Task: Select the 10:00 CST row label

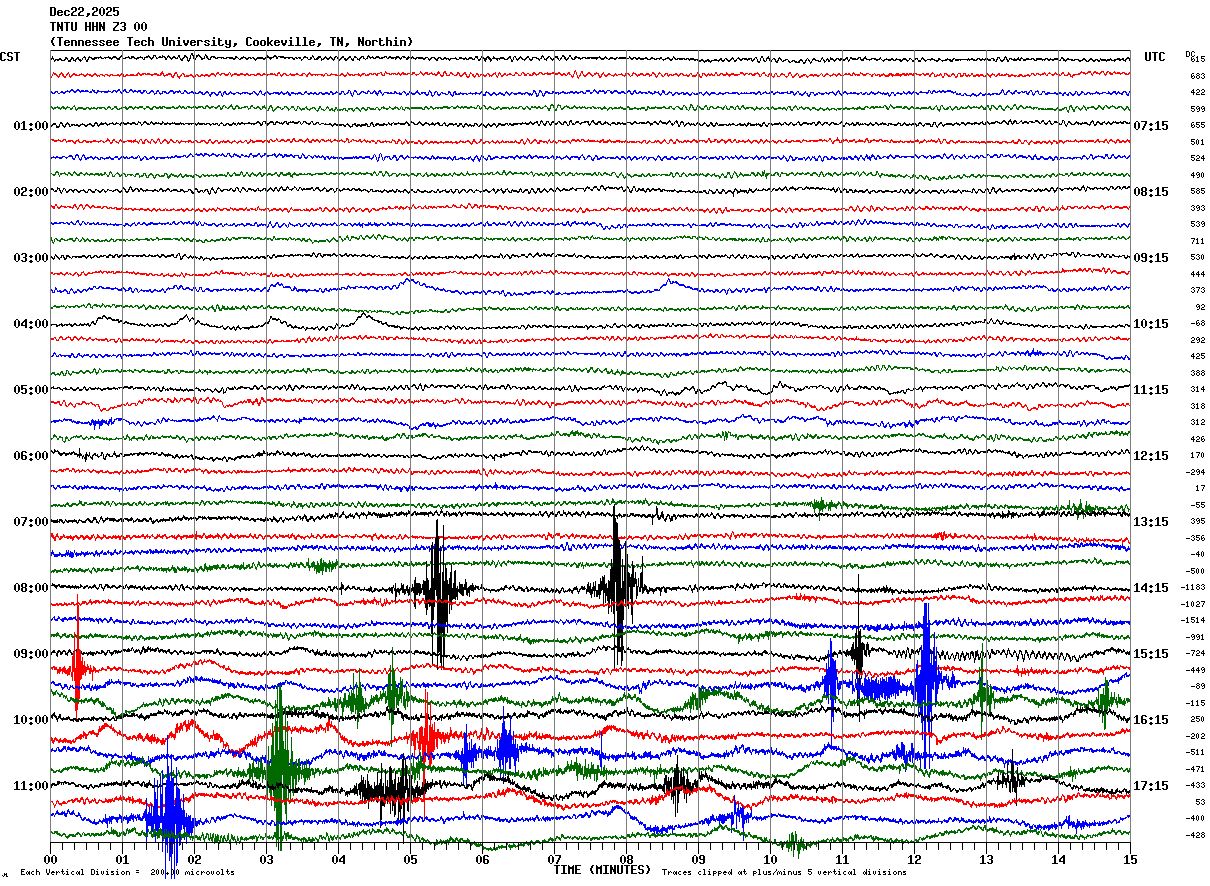Action: (x=31, y=720)
